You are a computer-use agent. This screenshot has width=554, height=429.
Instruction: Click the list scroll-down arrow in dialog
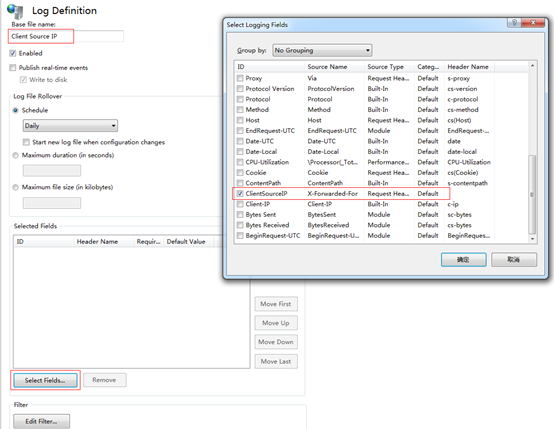(x=532, y=239)
